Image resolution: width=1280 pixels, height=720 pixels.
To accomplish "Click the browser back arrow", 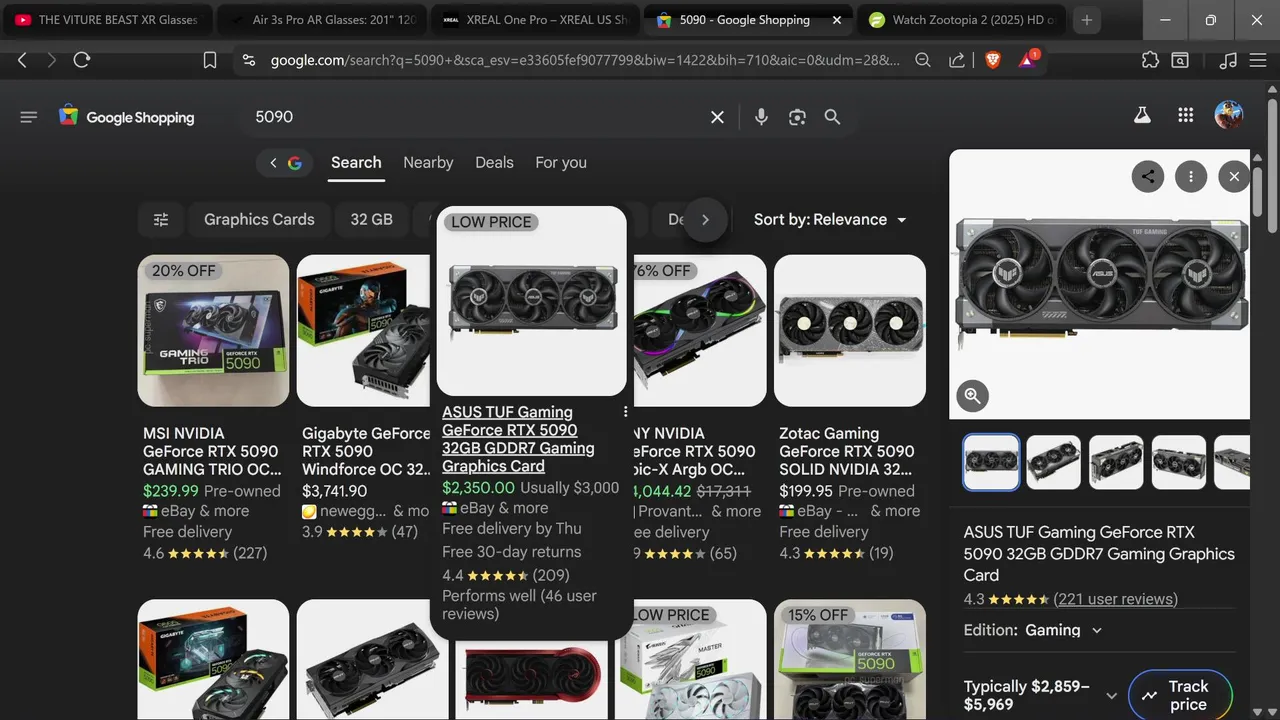I will 22,60.
